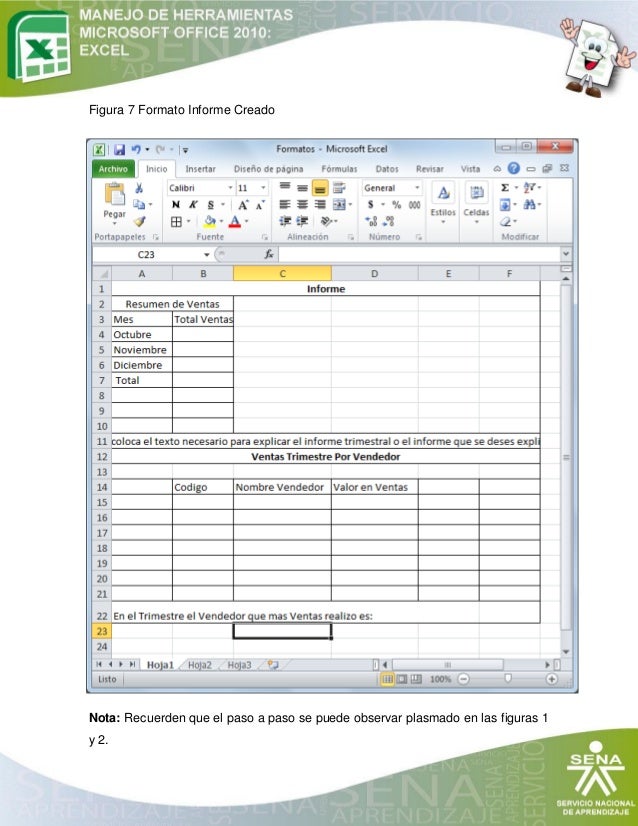638x826 pixels.
Task: Switch to the Diseño de página tab
Action: coord(268,169)
